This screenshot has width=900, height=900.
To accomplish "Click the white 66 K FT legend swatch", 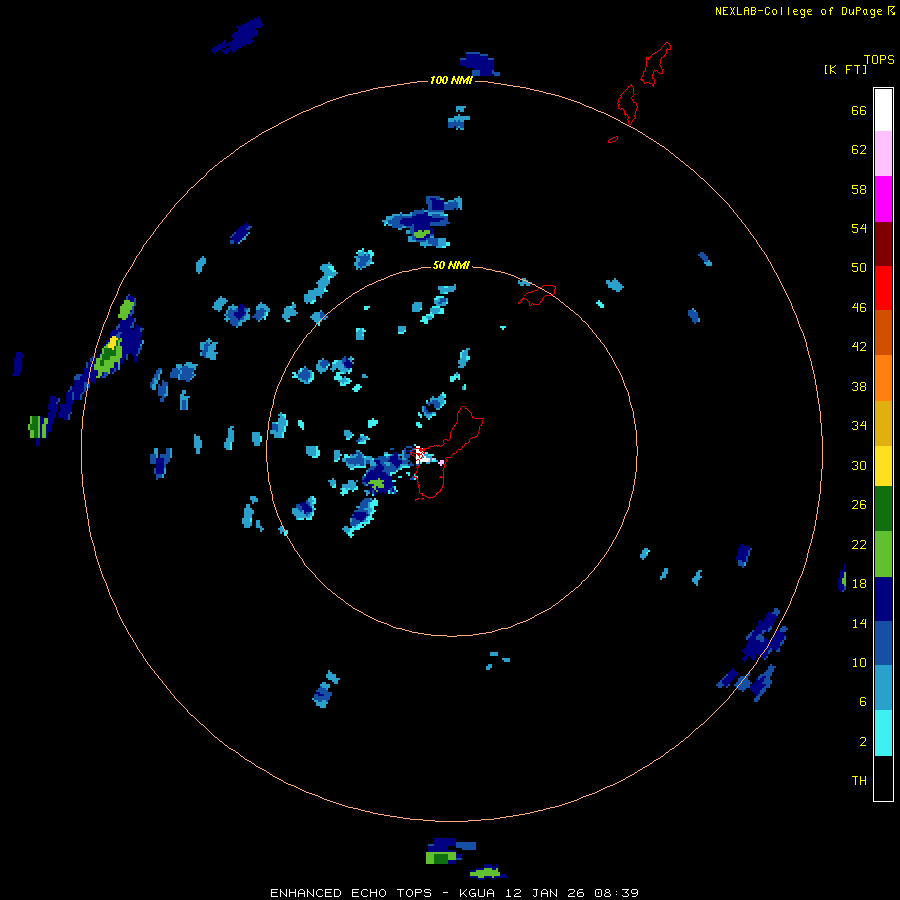I will pyautogui.click(x=883, y=110).
